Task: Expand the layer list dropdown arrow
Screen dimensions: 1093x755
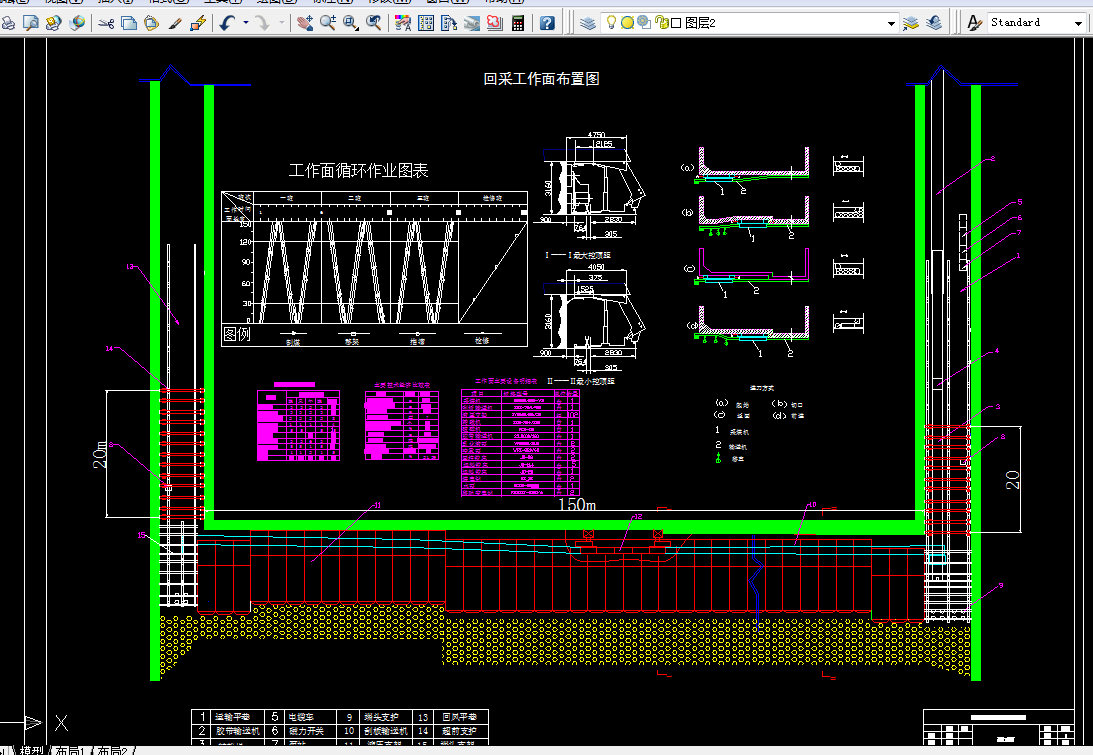Action: pyautogui.click(x=891, y=24)
